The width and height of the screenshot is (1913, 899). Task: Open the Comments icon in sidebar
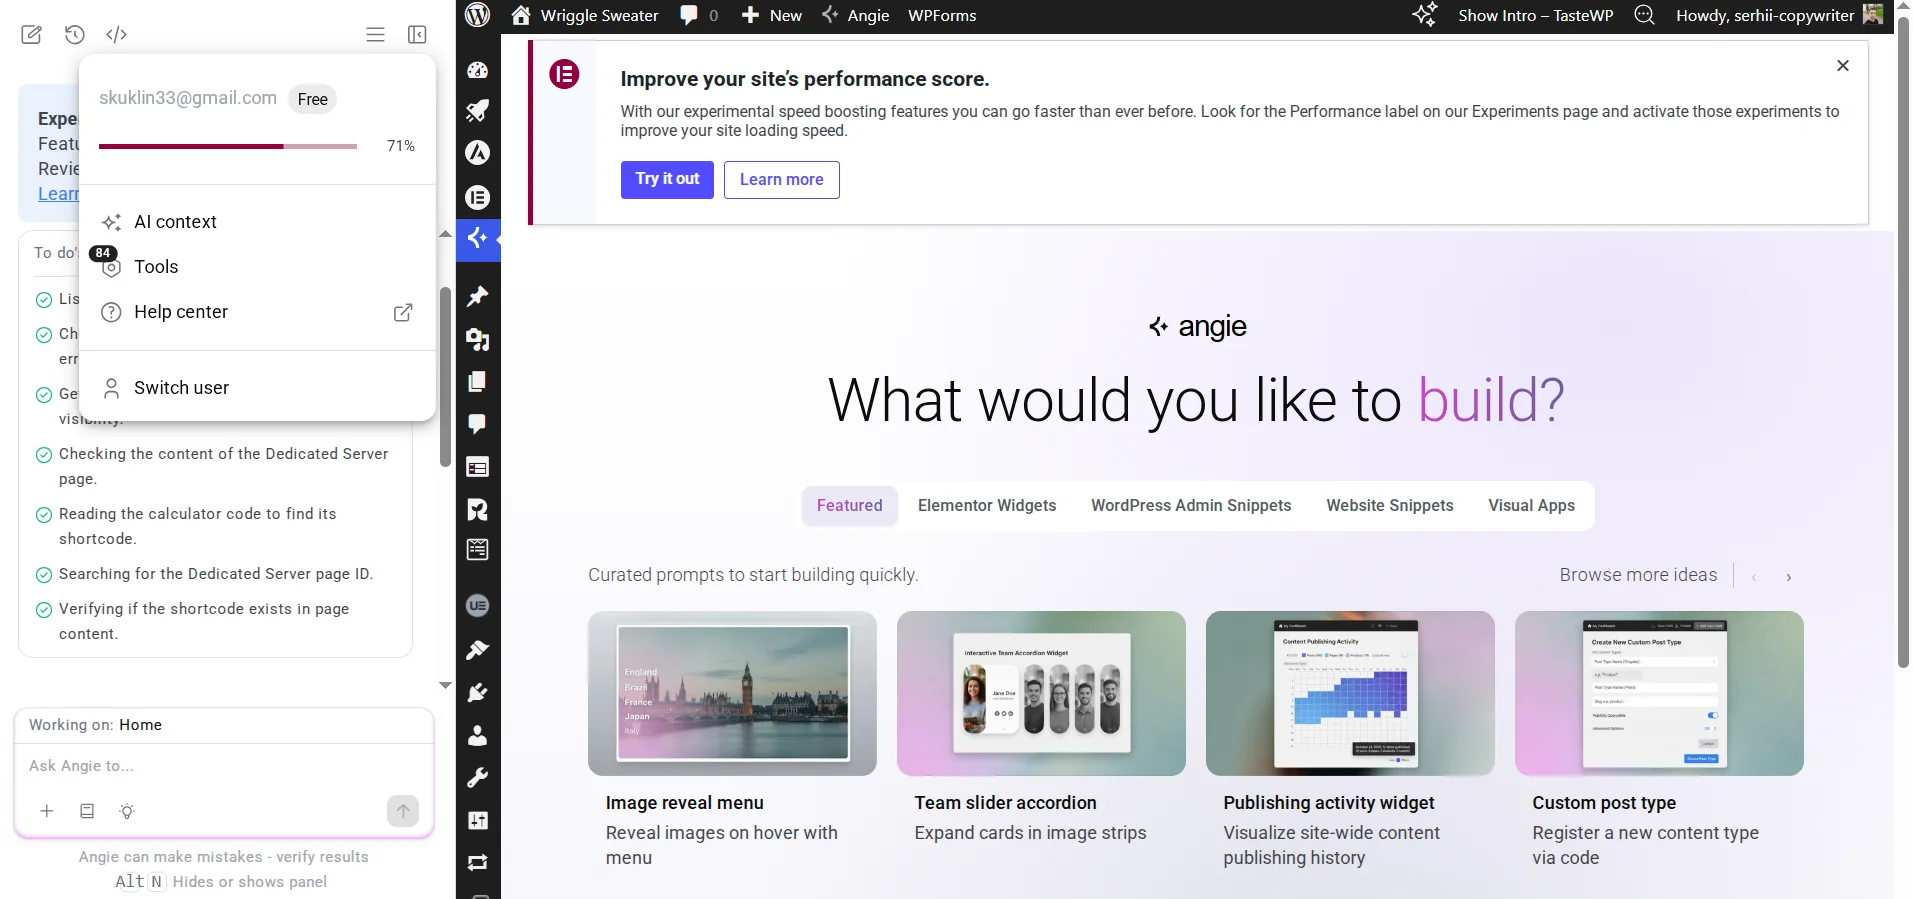click(x=478, y=424)
